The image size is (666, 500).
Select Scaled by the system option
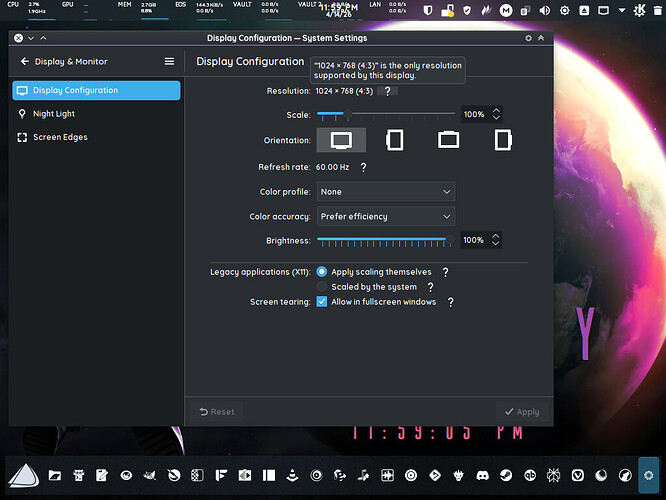(x=322, y=287)
